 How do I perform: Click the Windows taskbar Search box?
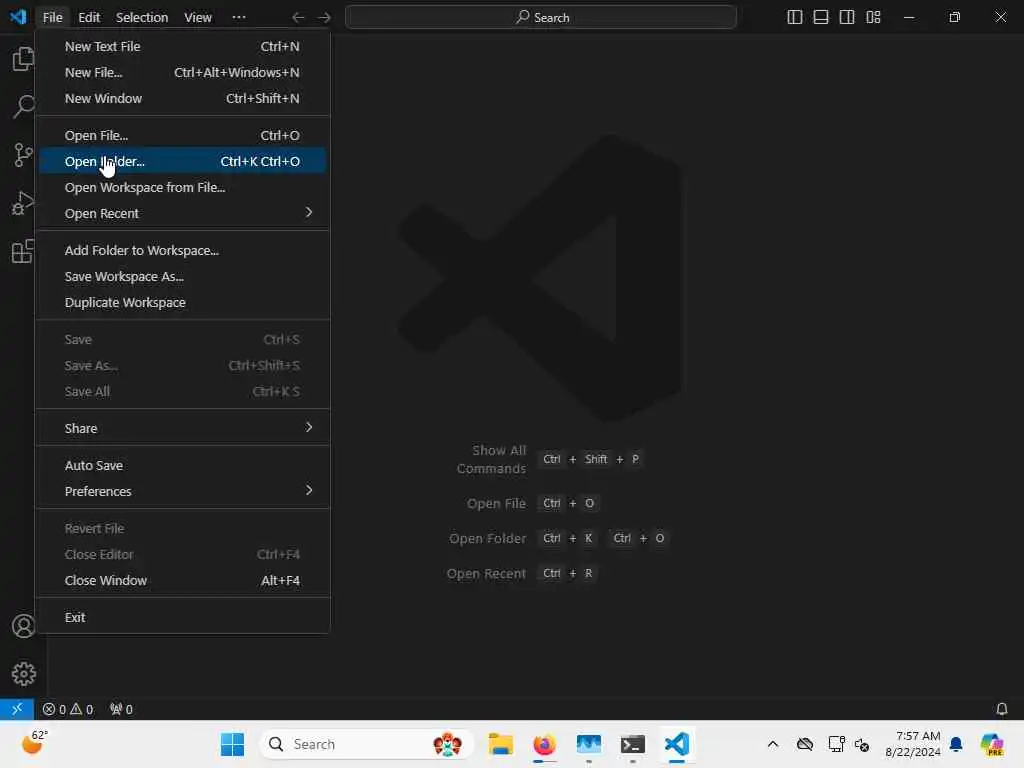pos(367,744)
